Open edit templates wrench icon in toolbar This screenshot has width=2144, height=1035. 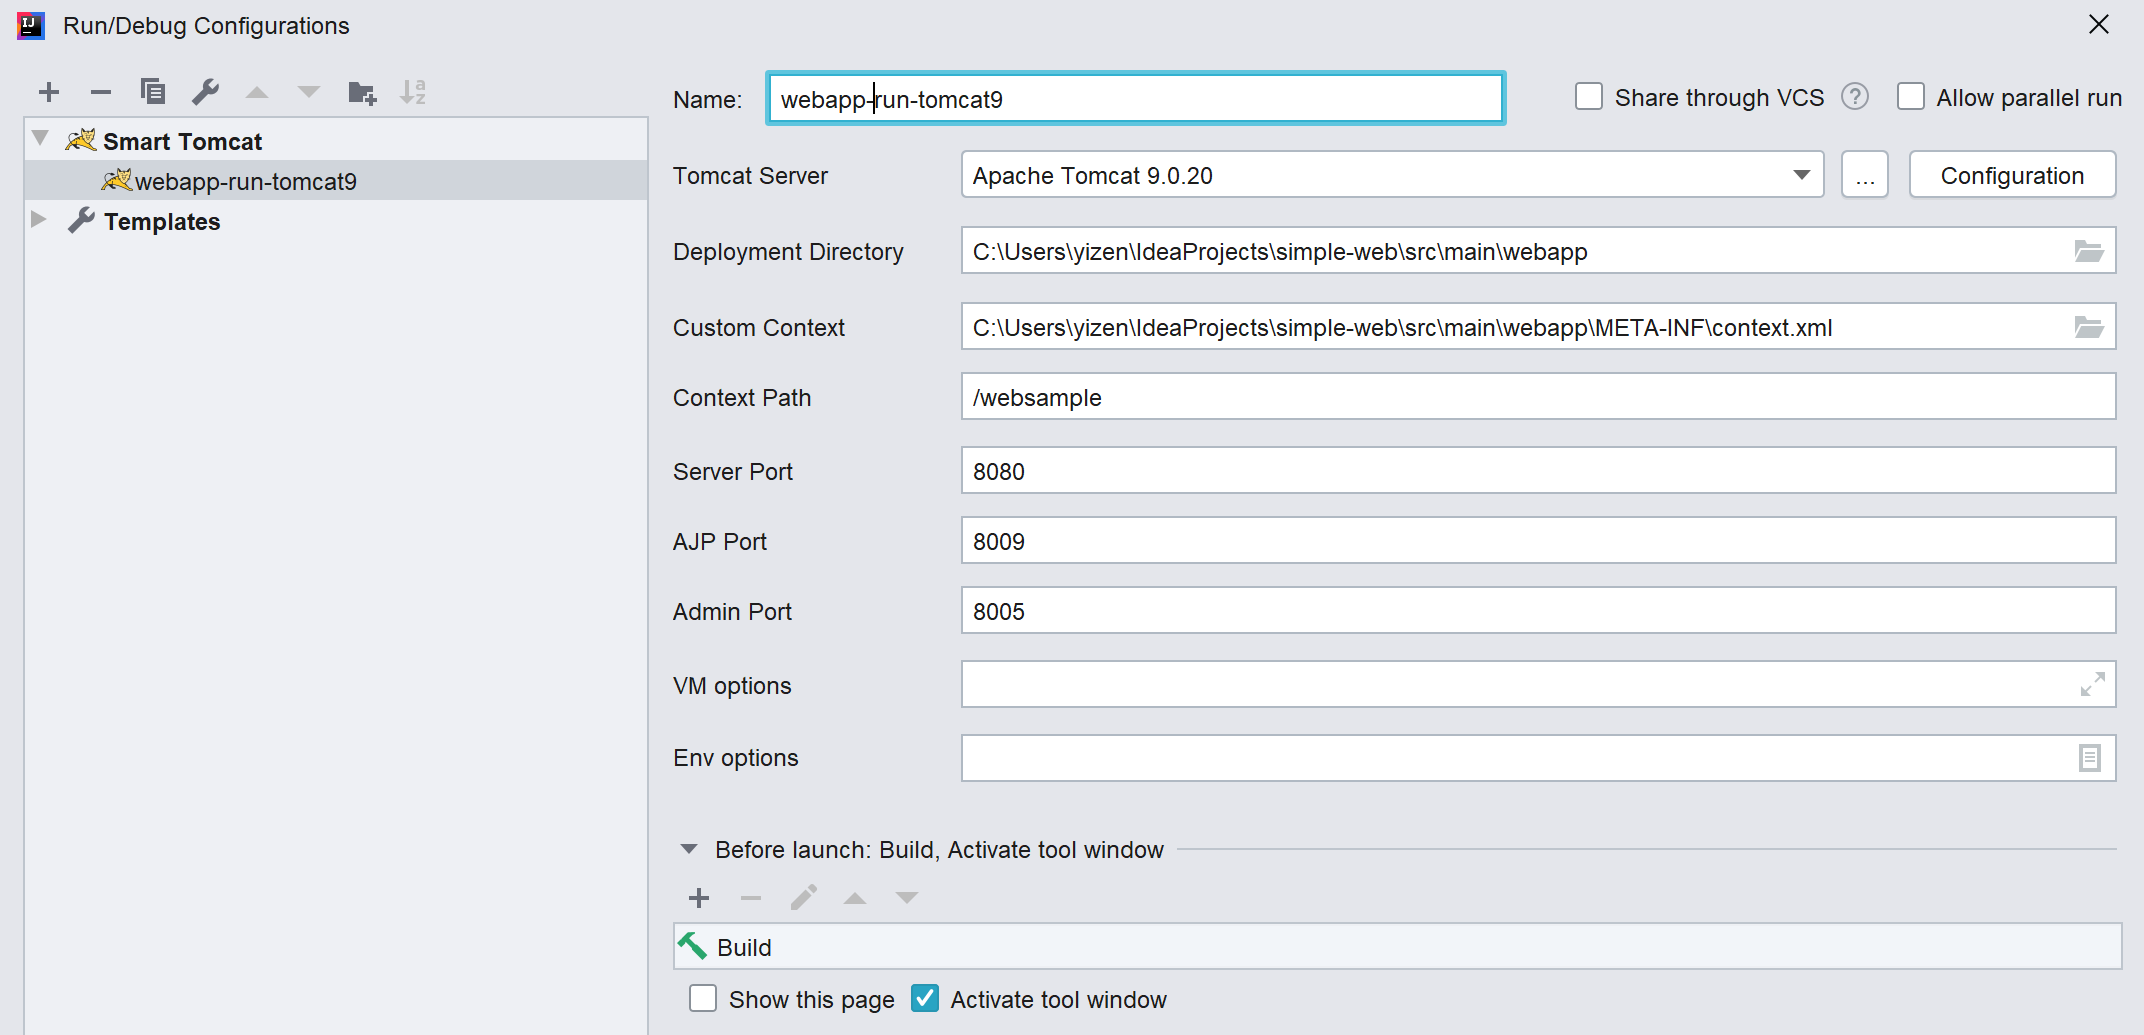click(205, 92)
